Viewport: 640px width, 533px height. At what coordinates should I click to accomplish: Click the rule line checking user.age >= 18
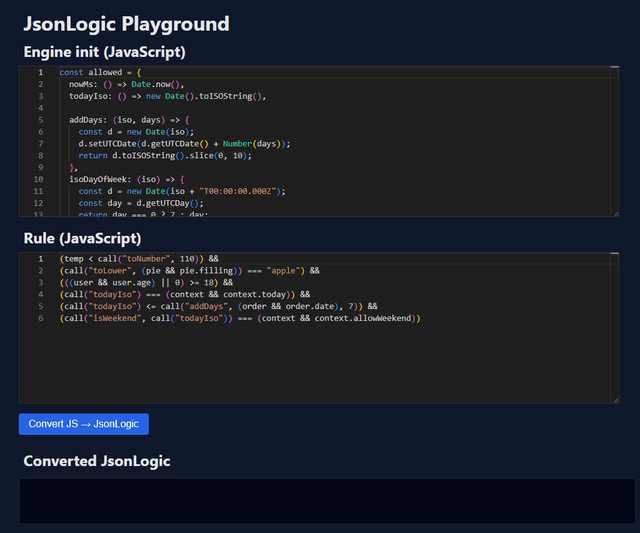146,282
